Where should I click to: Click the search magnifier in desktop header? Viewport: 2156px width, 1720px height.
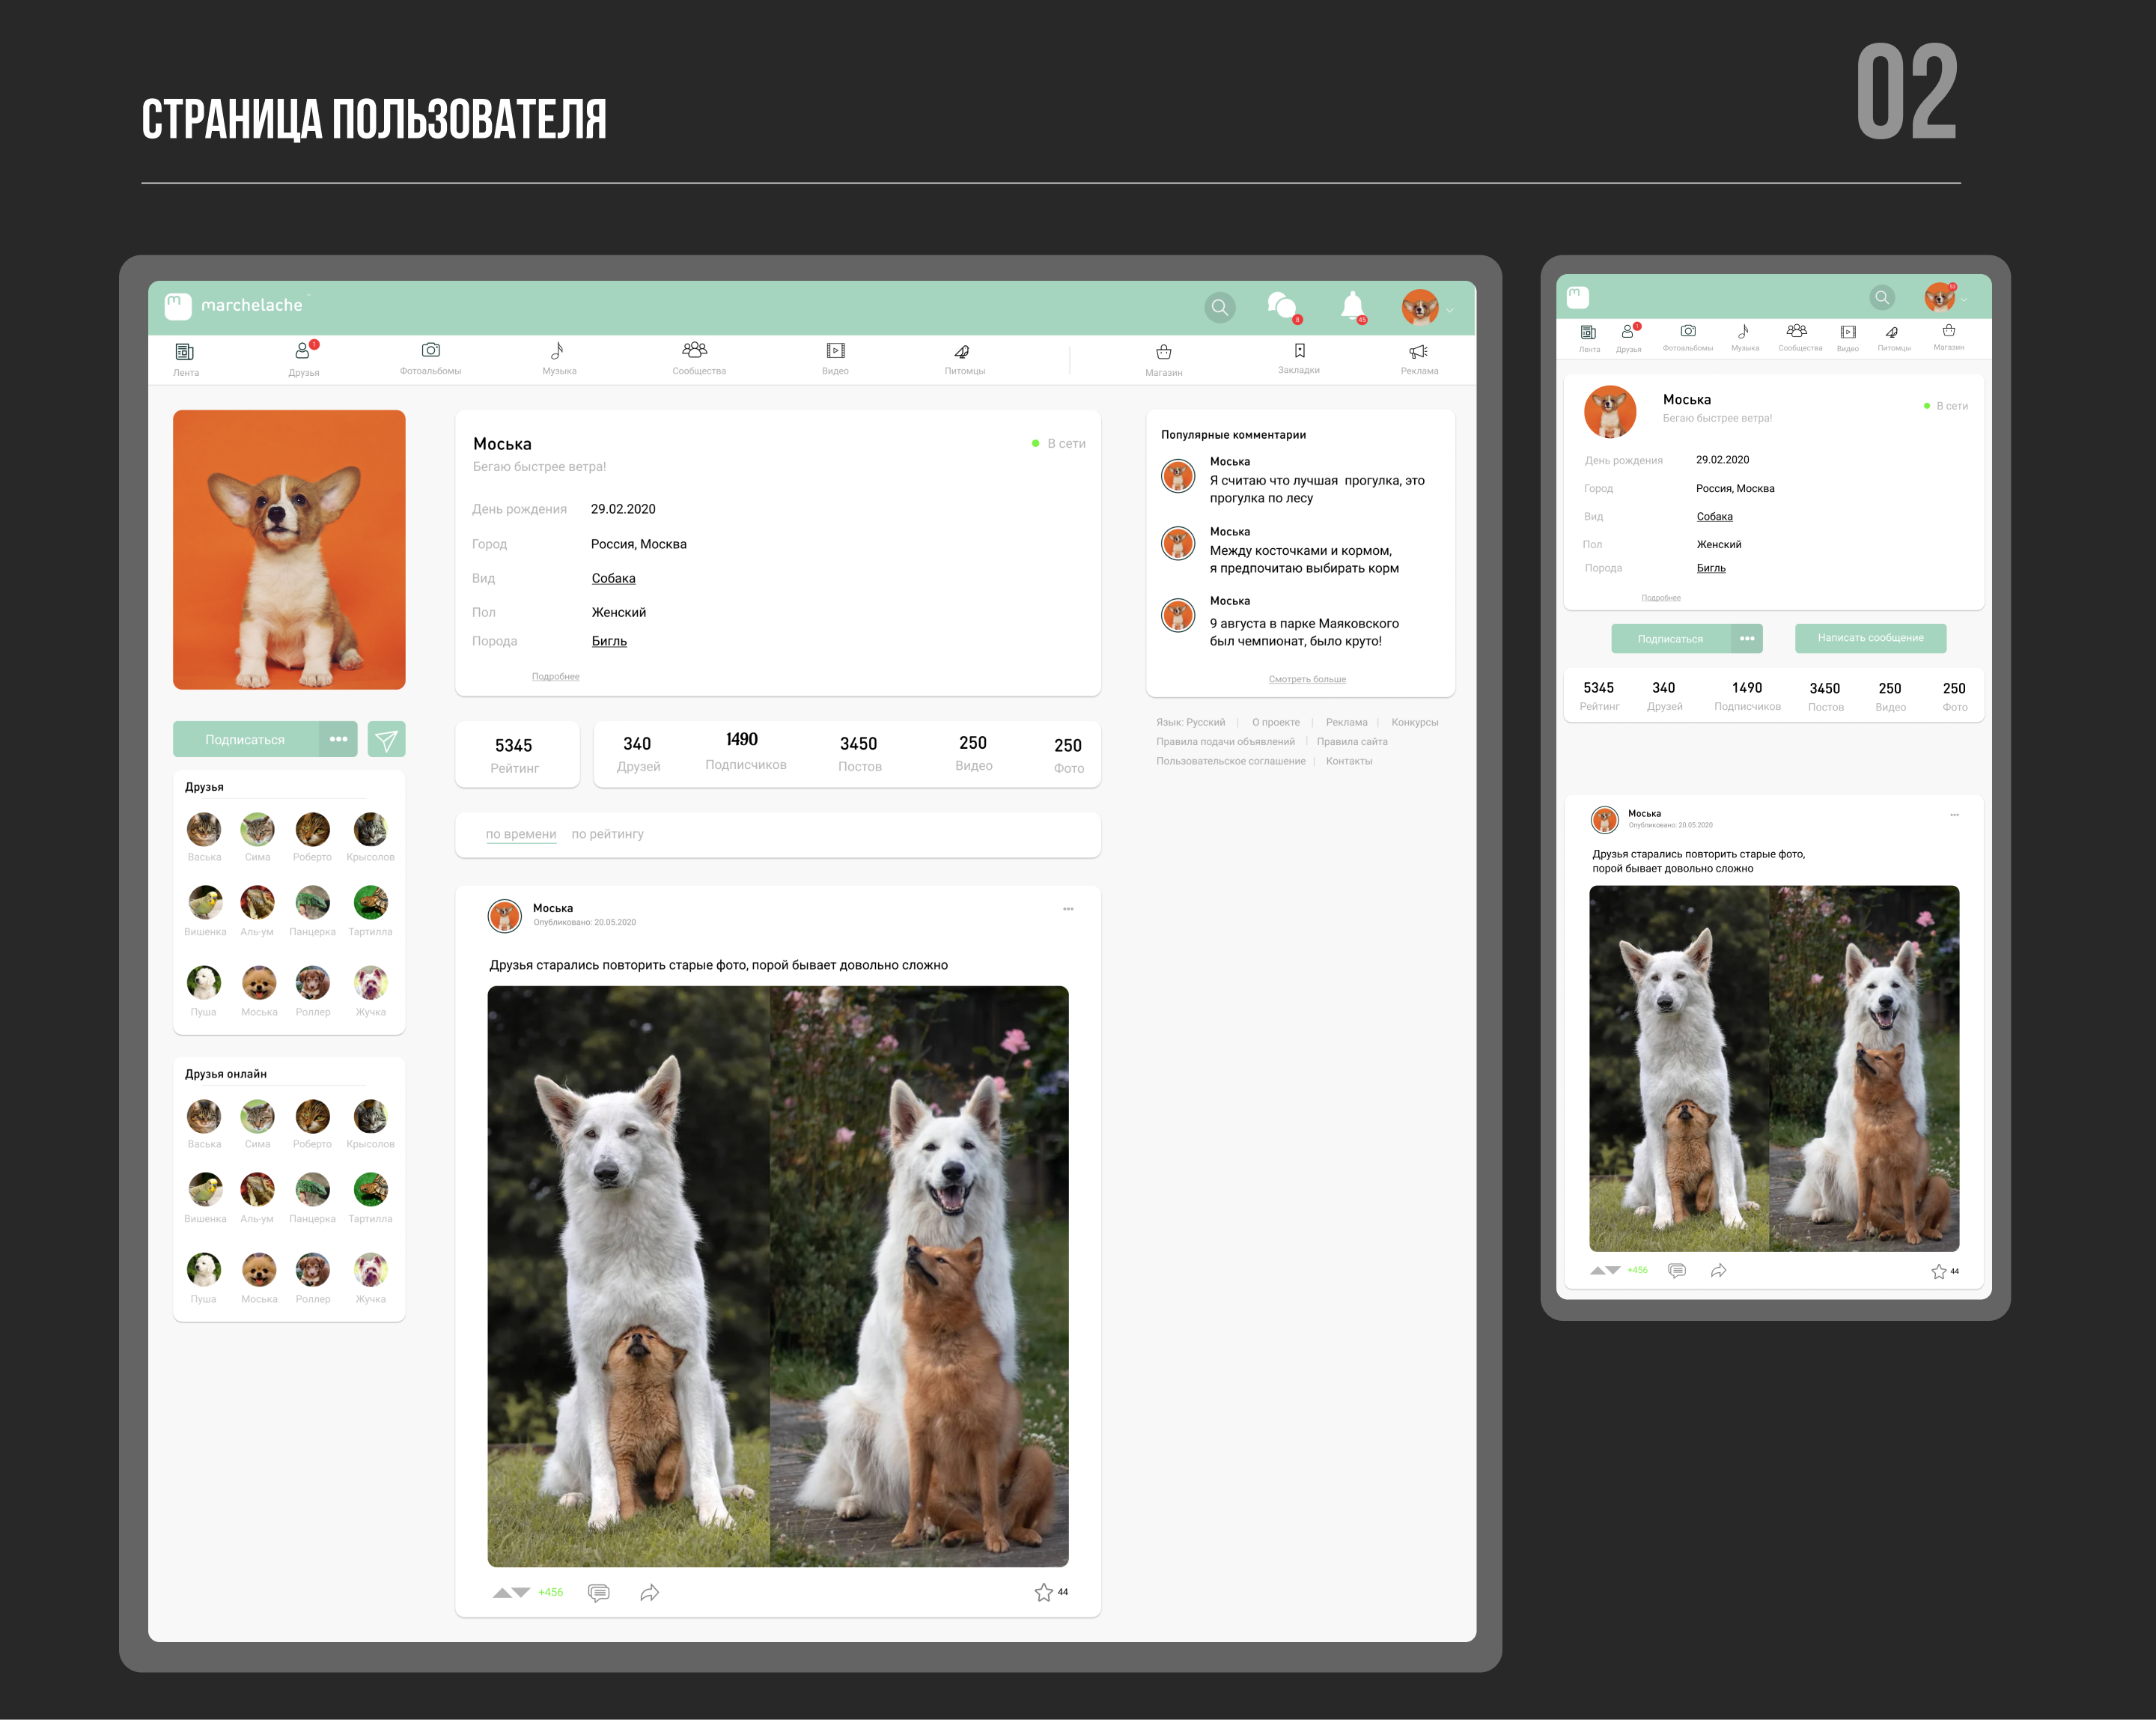click(1219, 308)
